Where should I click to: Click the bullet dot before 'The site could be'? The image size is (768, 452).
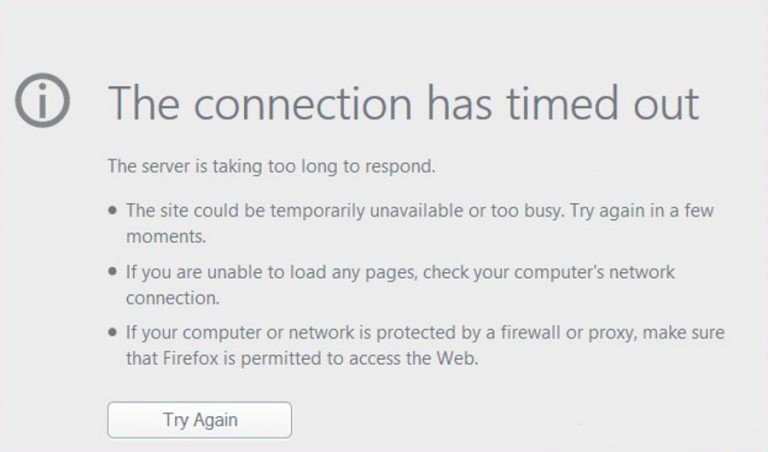(x=112, y=212)
